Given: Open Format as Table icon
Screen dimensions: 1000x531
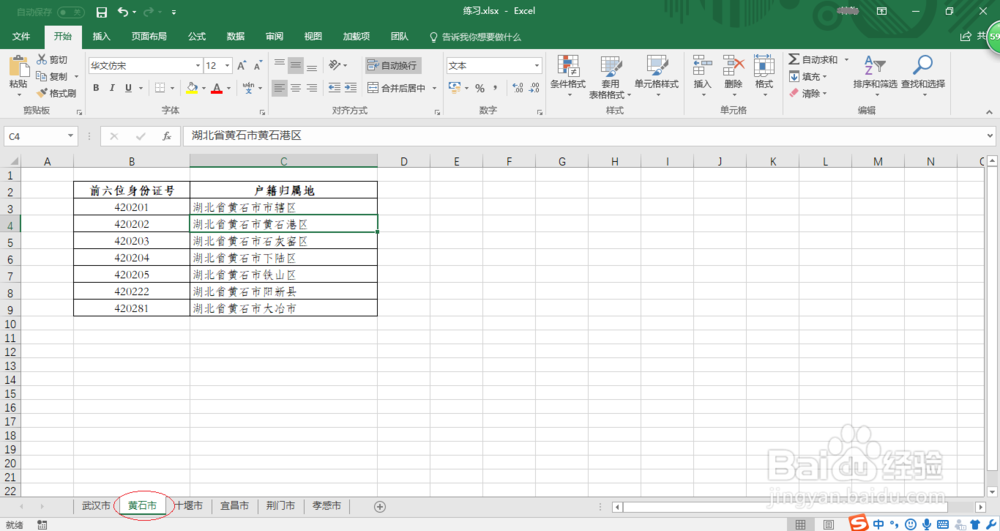Looking at the screenshot, I should 610,66.
